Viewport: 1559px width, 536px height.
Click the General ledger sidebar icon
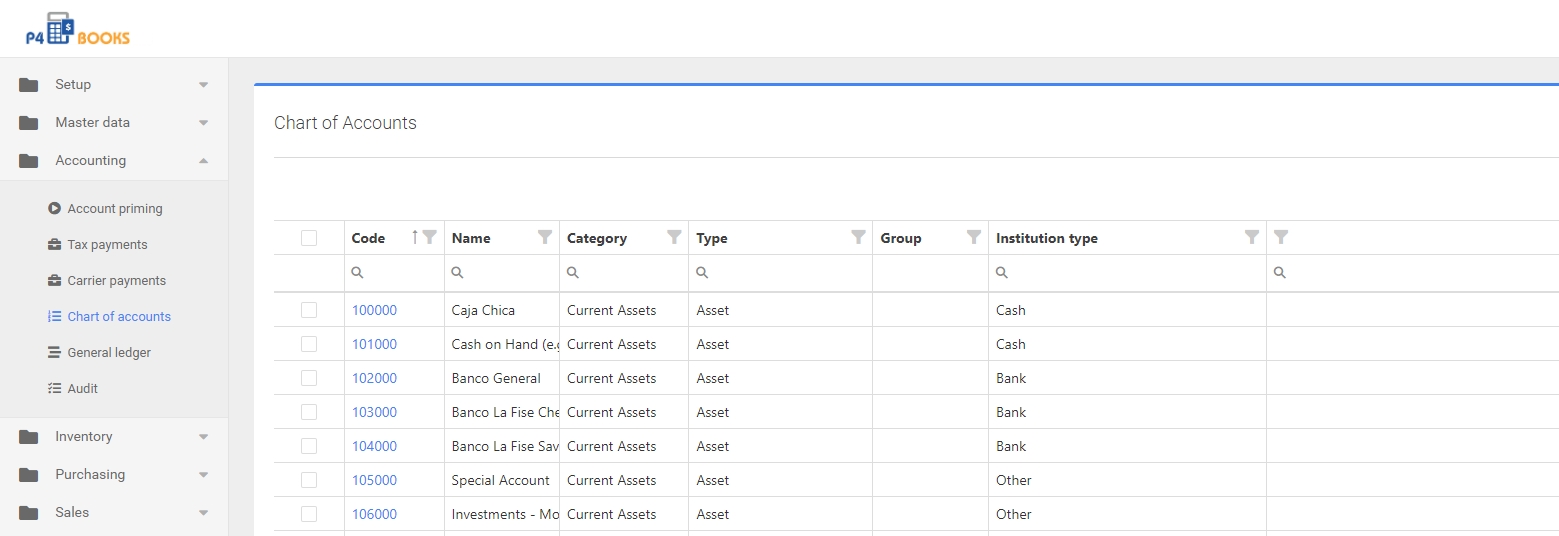[x=54, y=353]
